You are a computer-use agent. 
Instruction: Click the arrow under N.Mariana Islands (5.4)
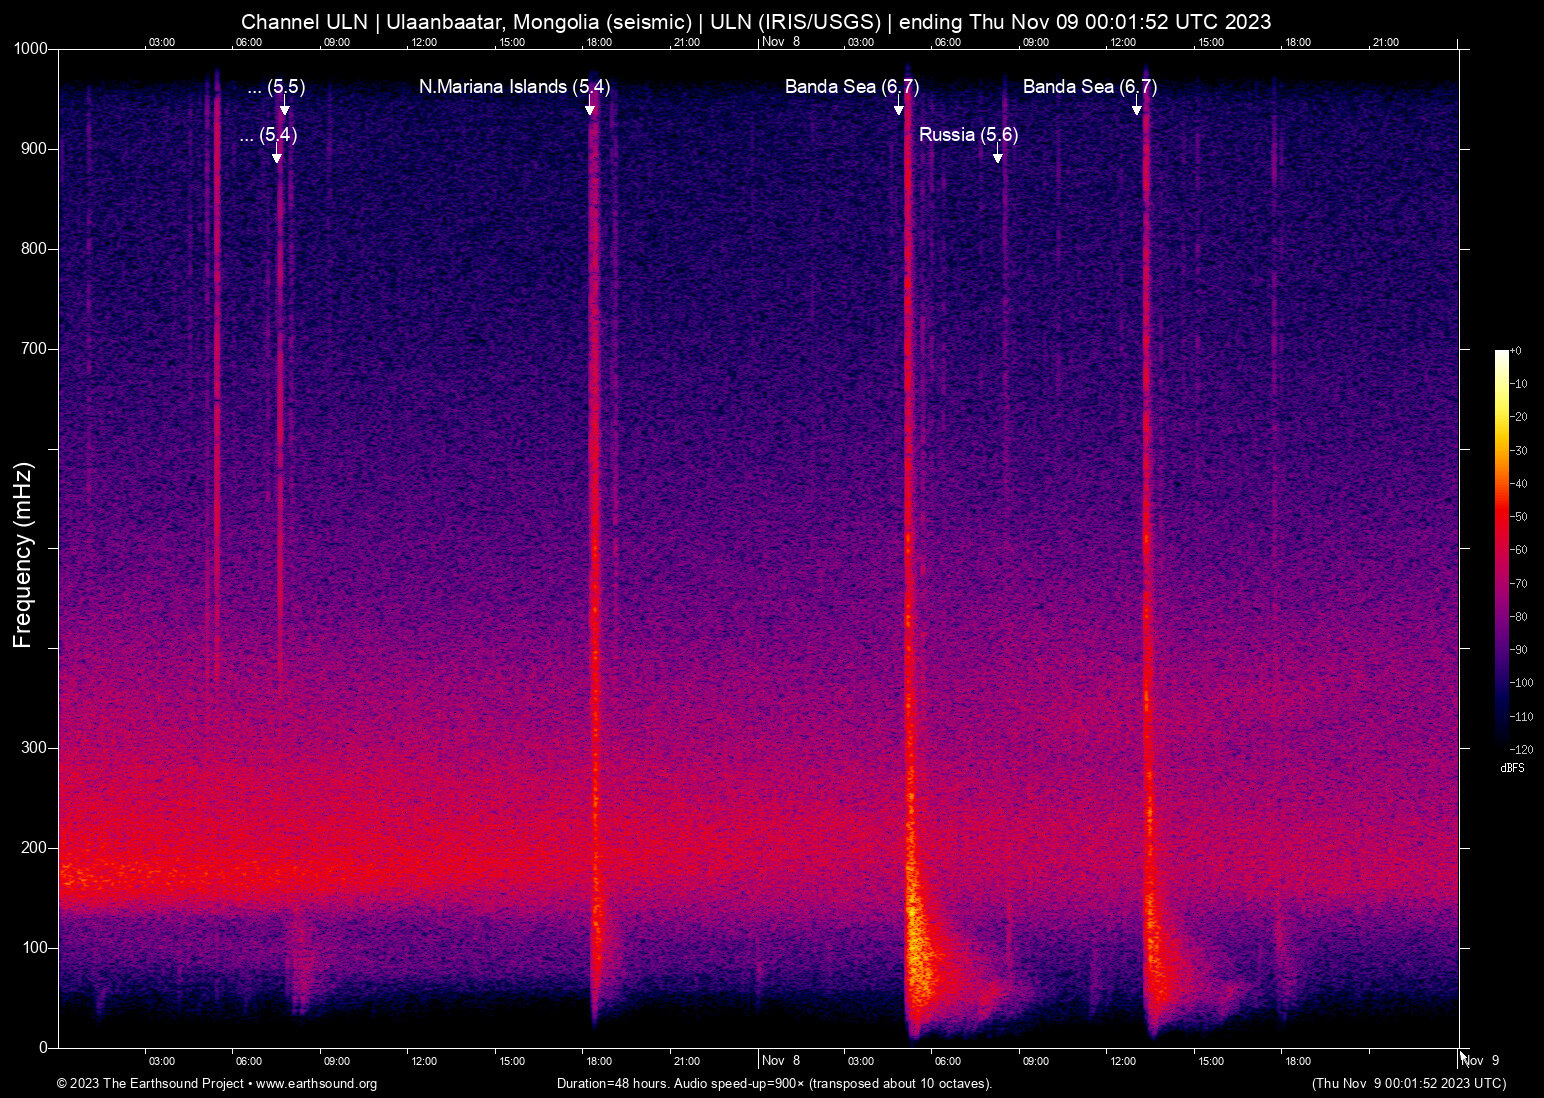[x=590, y=106]
